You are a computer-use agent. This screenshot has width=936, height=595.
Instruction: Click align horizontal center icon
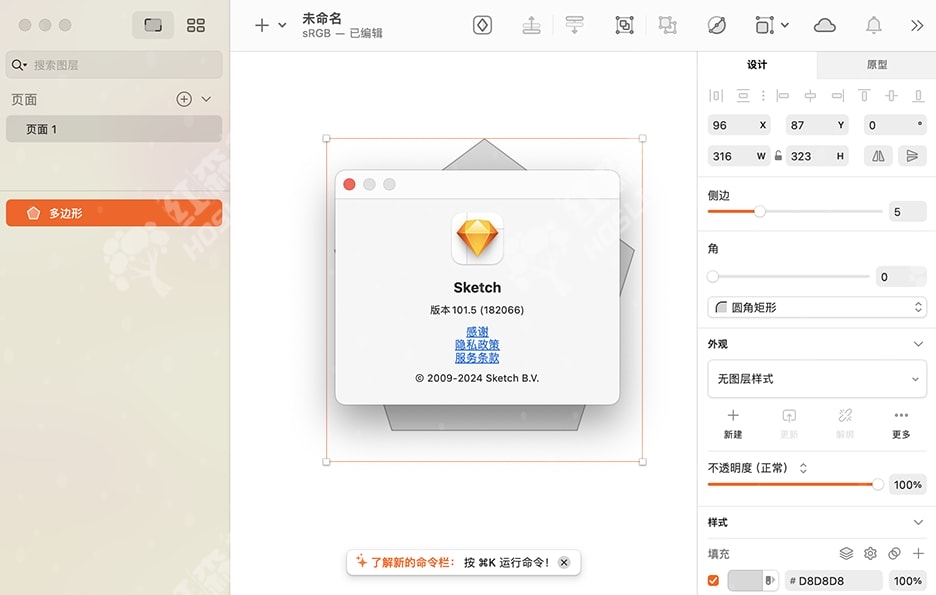click(810, 95)
